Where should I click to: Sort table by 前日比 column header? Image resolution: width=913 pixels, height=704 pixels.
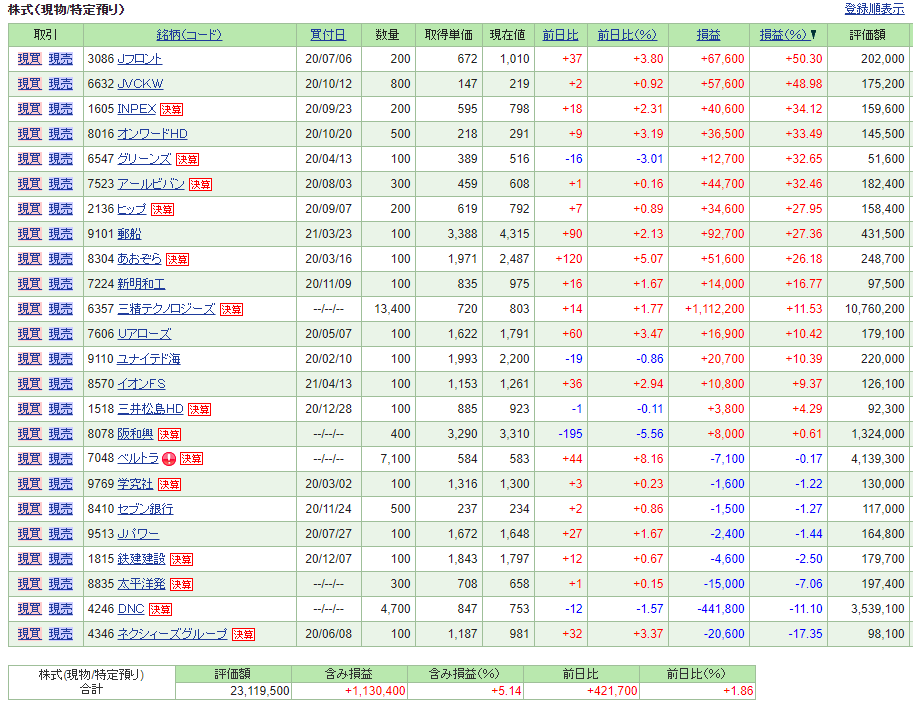pos(560,35)
